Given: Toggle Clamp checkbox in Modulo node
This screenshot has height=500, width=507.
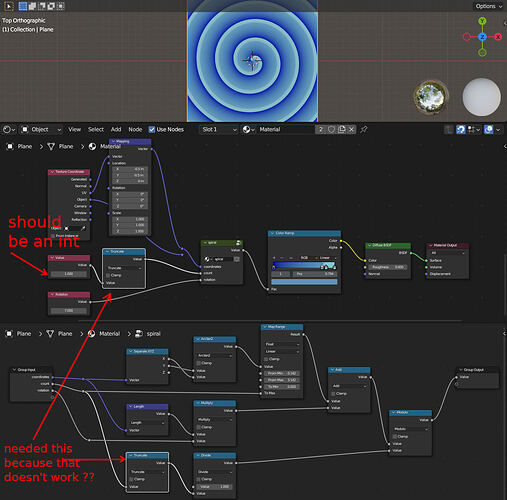Looking at the screenshot, I should [x=395, y=436].
